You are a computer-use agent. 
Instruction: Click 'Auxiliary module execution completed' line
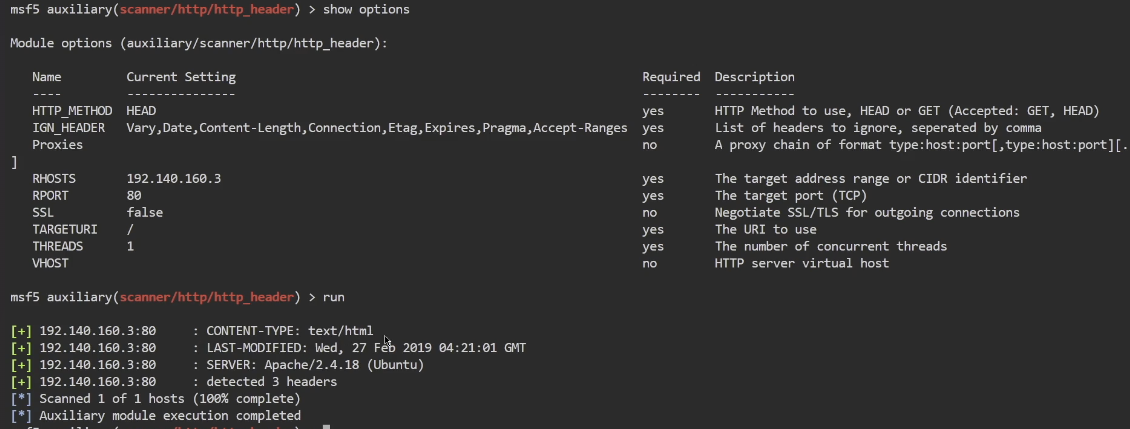tap(170, 416)
